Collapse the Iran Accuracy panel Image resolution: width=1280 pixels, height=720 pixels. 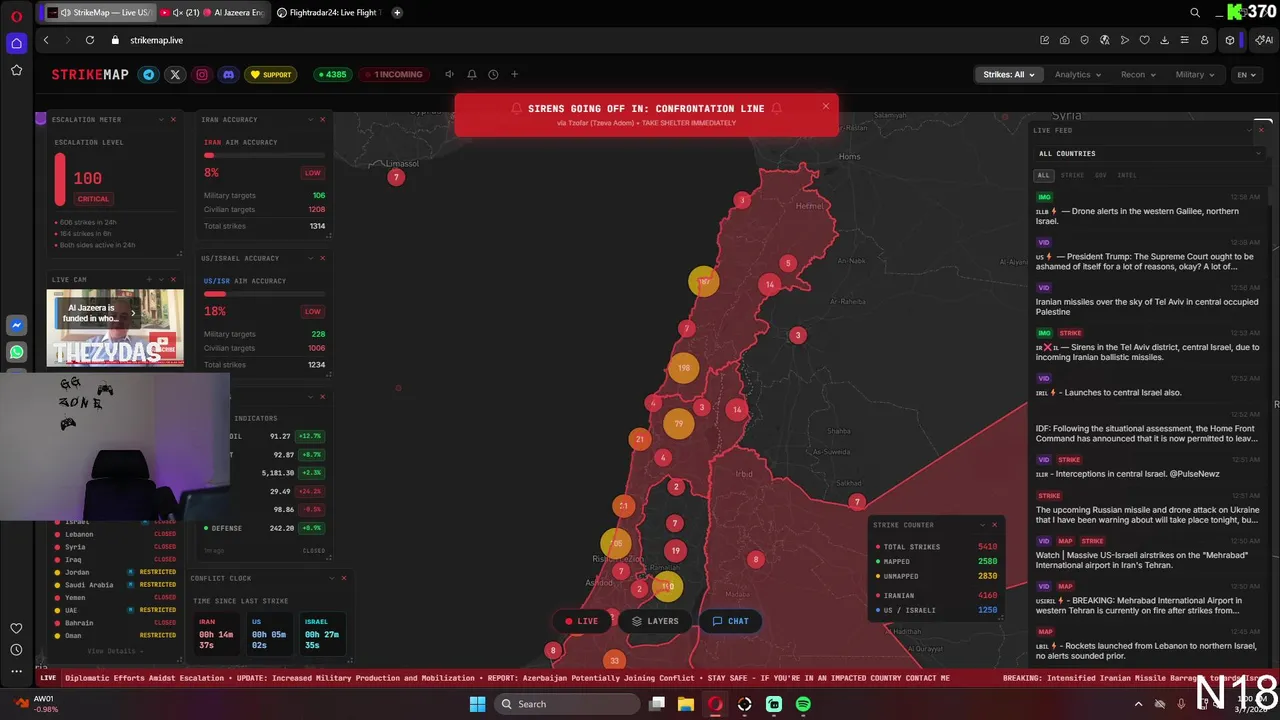(309, 119)
